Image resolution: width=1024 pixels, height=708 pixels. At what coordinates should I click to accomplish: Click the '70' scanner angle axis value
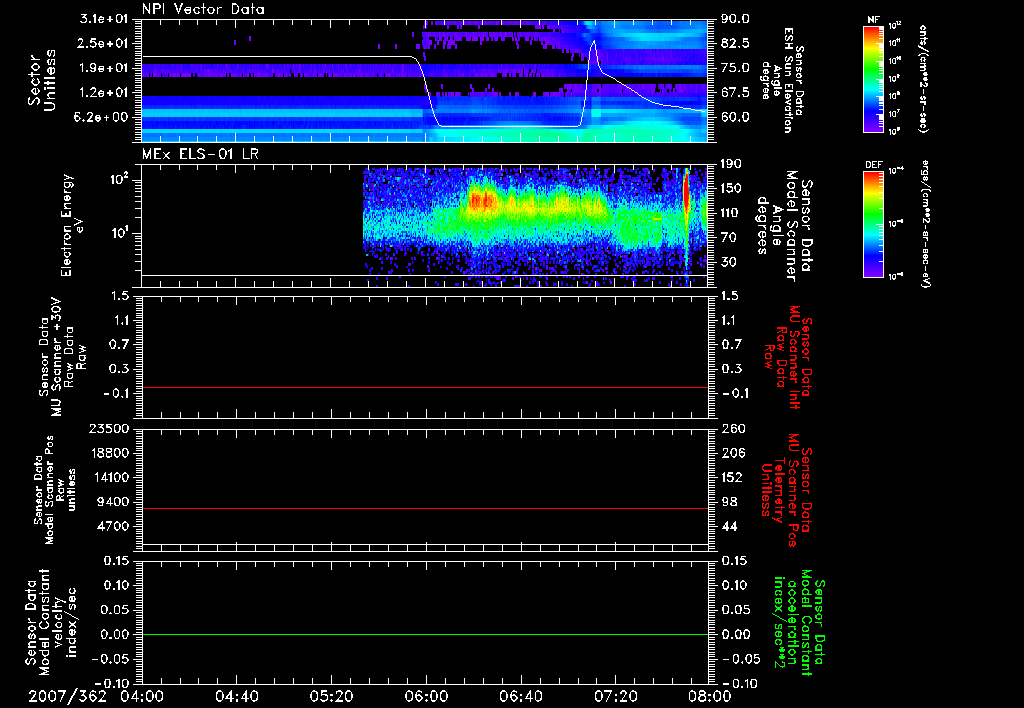coord(731,238)
